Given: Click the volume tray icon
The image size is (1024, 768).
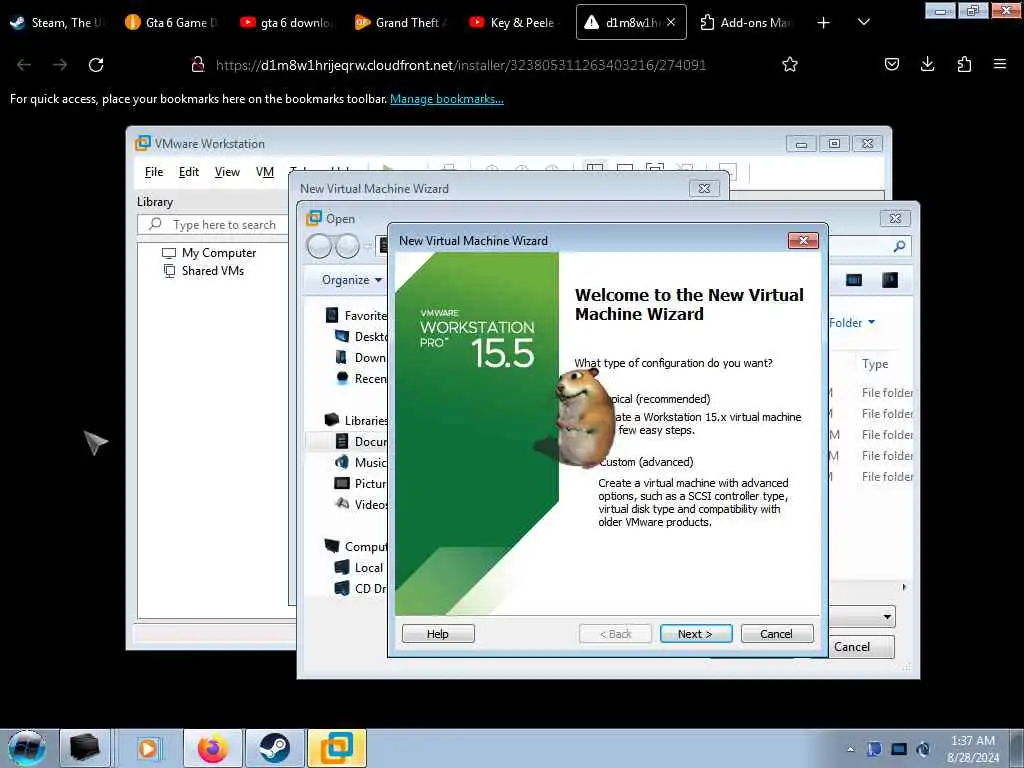Looking at the screenshot, I should pyautogui.click(x=923, y=749).
